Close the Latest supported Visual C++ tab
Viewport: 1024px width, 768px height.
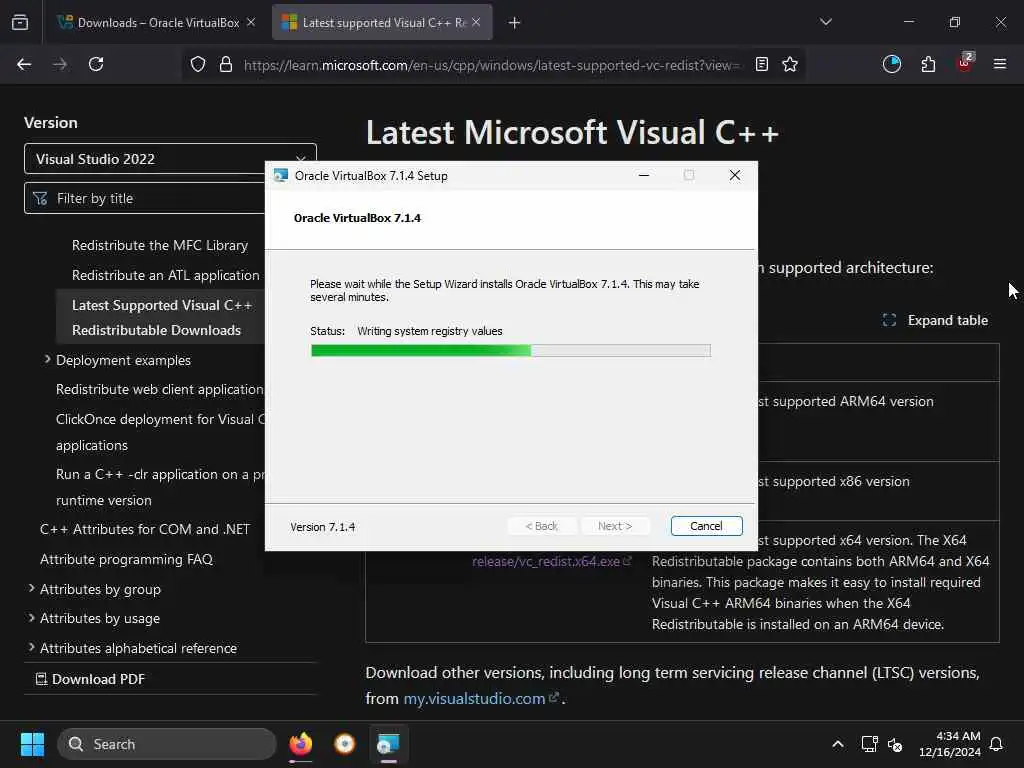click(x=476, y=22)
